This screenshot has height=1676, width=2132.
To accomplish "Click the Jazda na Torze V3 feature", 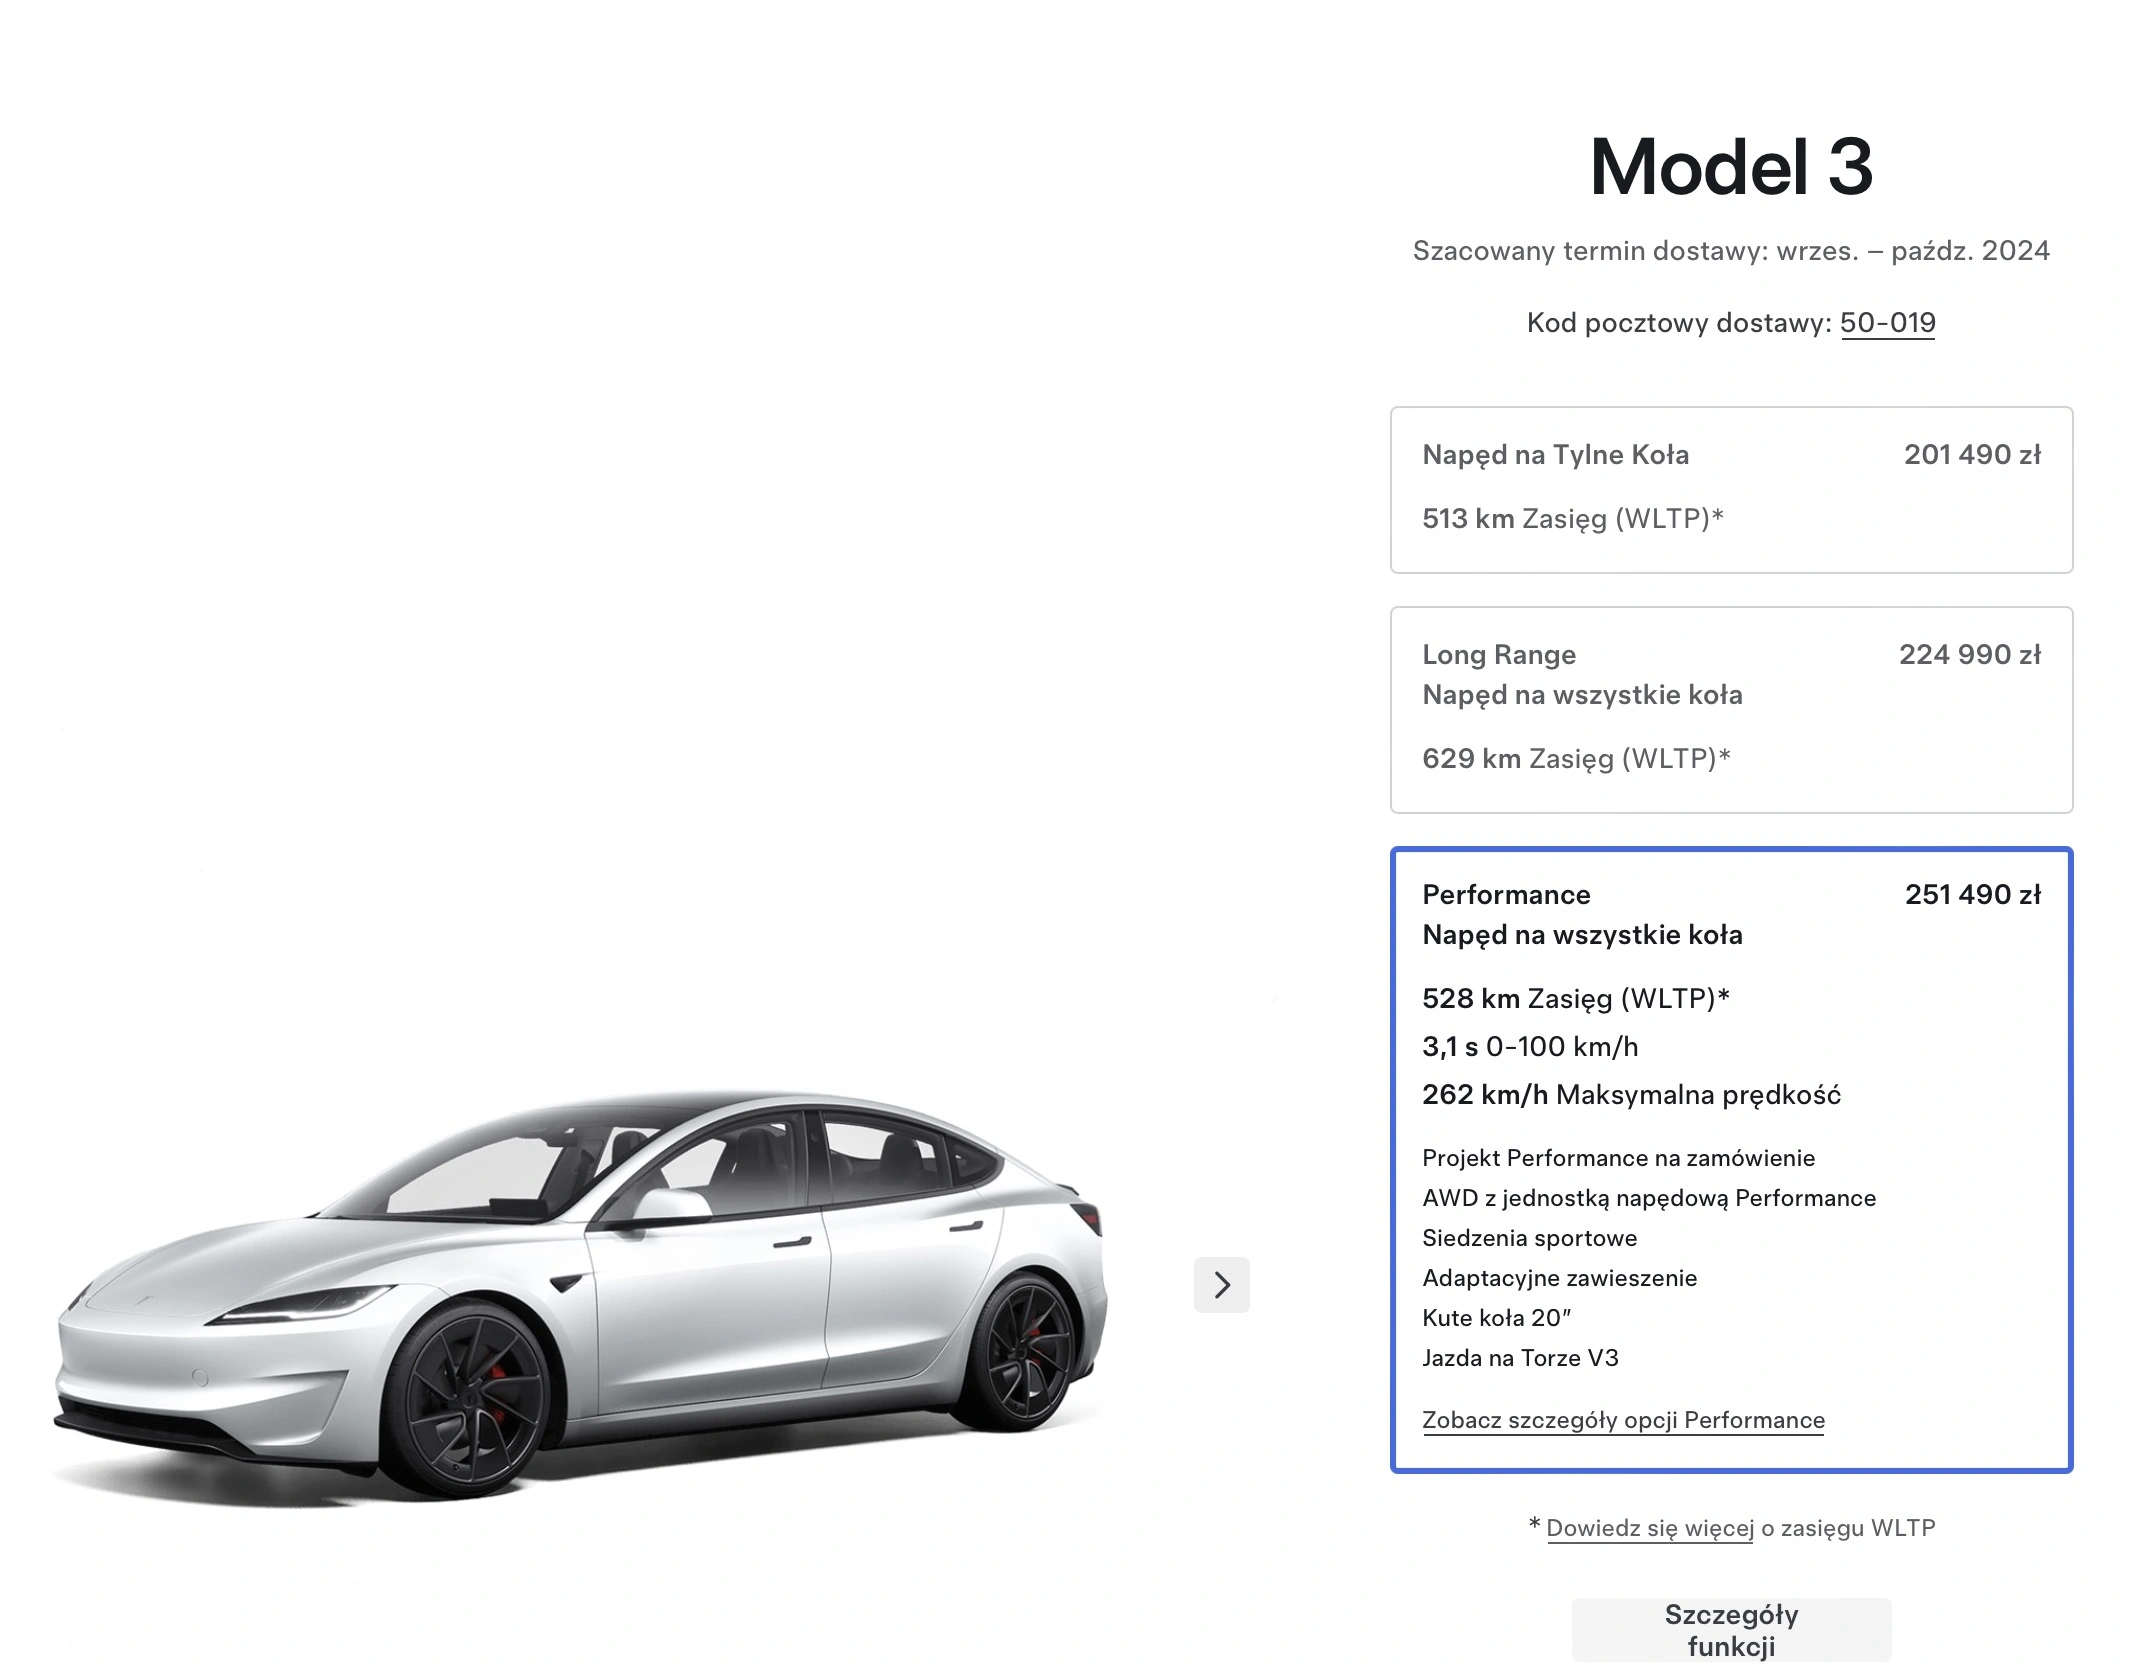I will click(x=1520, y=1358).
